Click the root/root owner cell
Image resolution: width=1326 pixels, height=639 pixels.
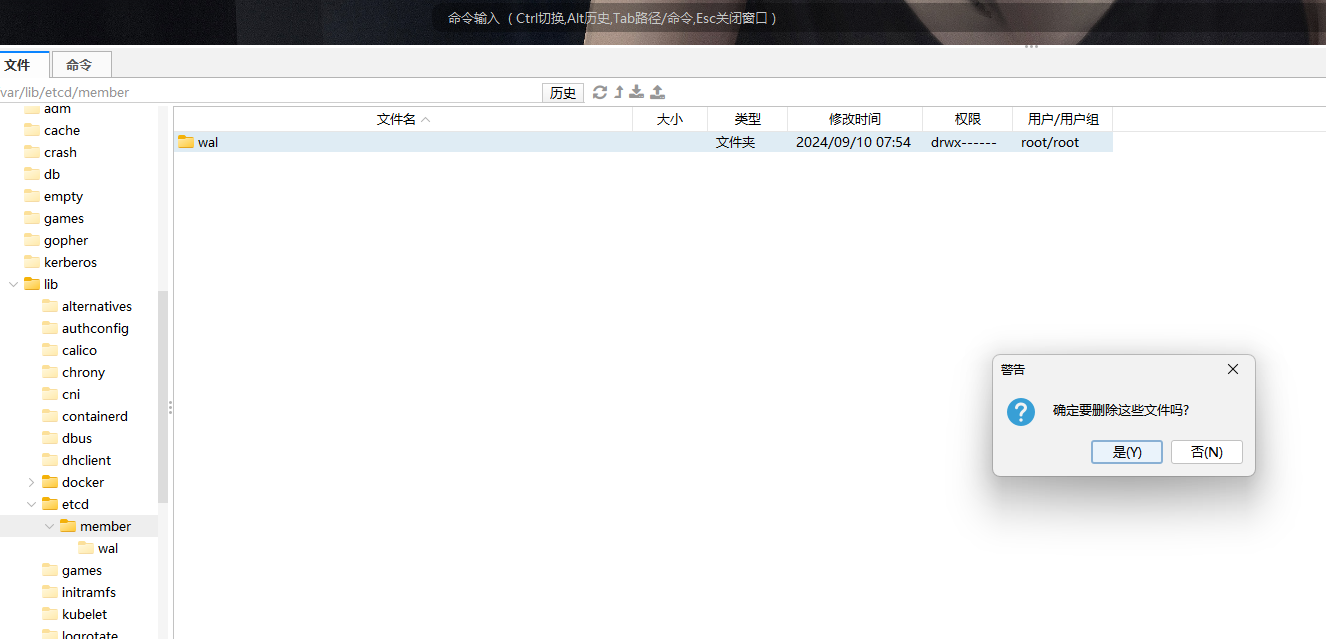pos(1050,142)
